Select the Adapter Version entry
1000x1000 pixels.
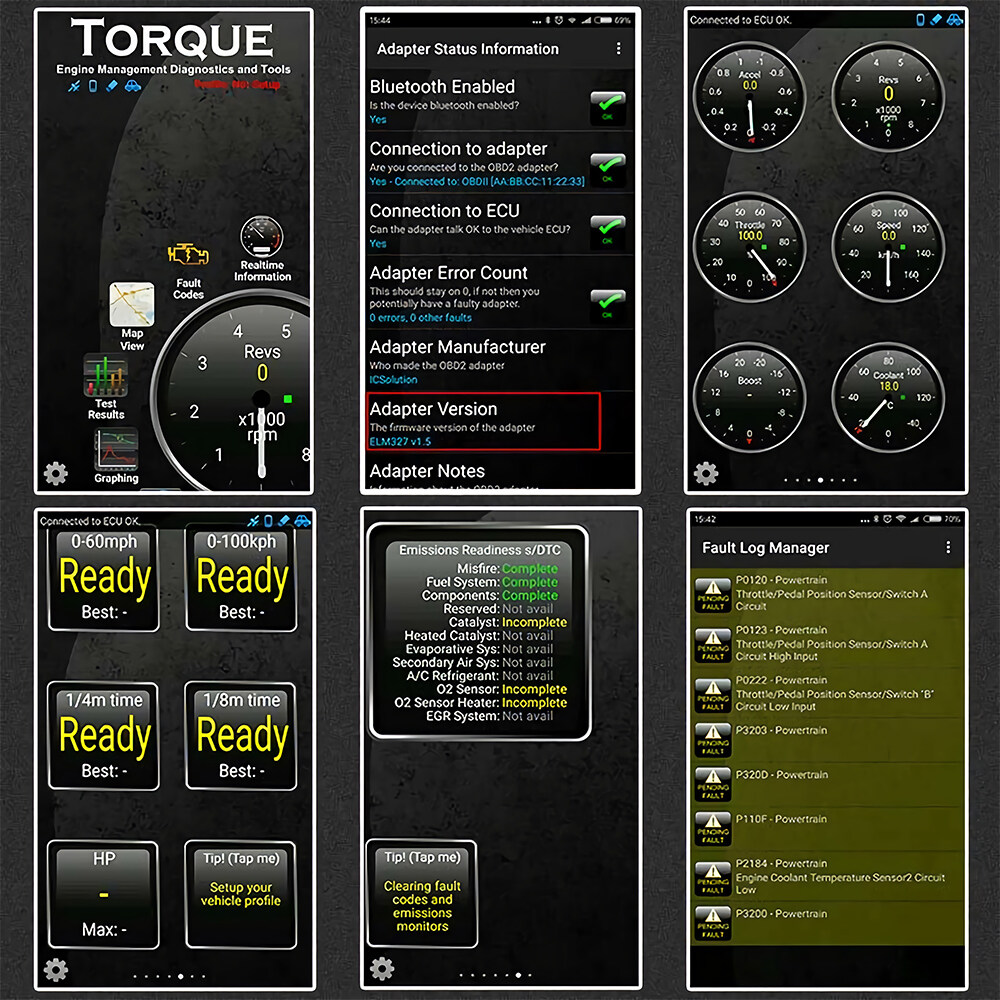(483, 421)
